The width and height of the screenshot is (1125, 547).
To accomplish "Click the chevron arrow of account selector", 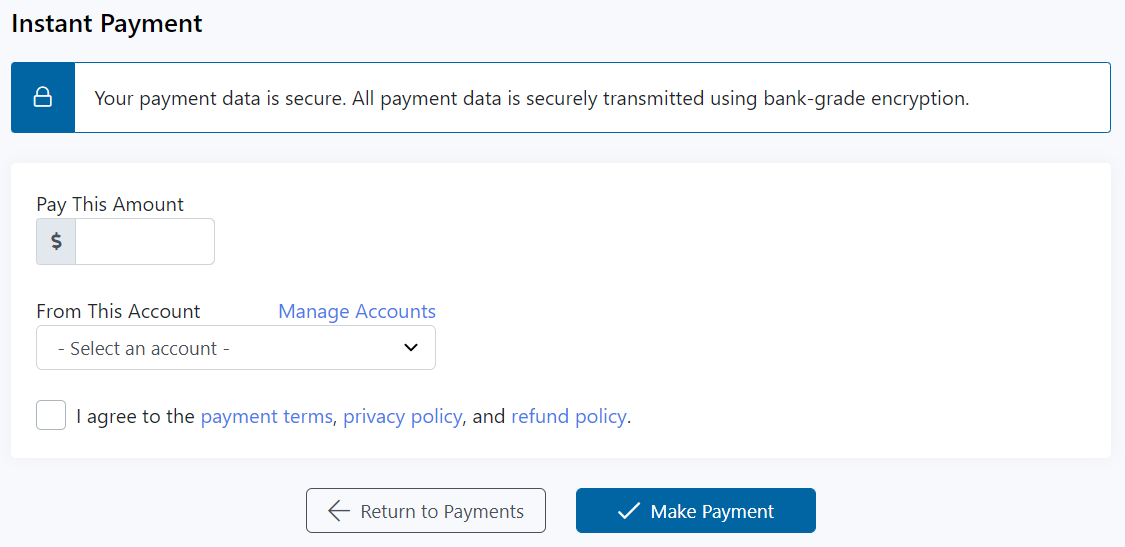I will click(410, 348).
